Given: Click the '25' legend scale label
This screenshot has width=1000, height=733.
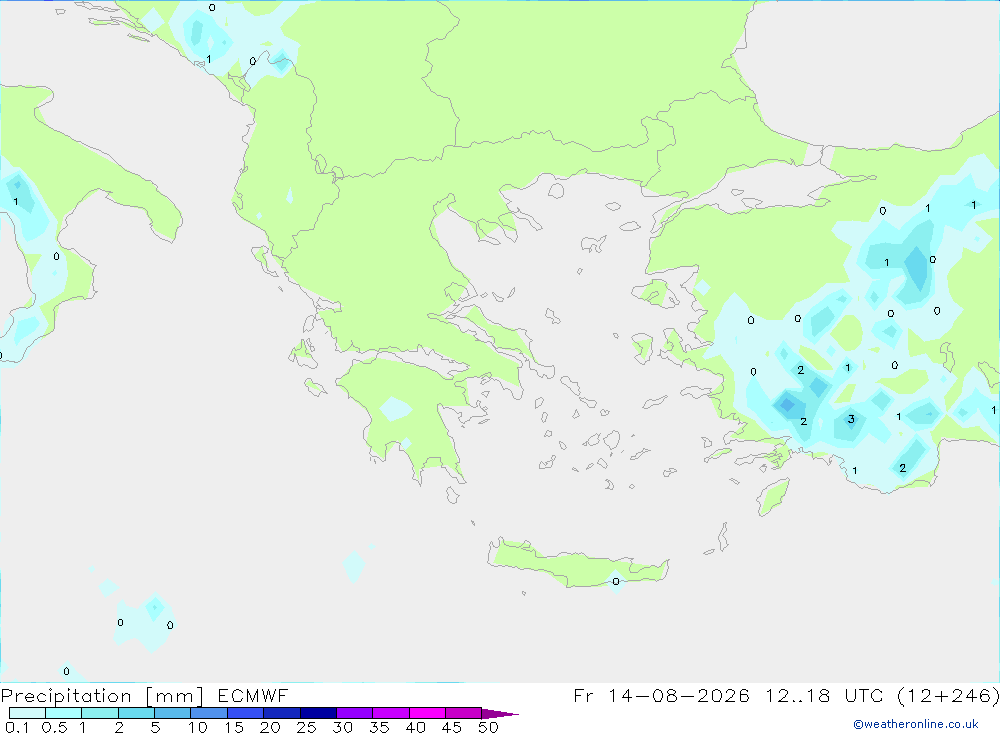Looking at the screenshot, I should click(307, 727).
